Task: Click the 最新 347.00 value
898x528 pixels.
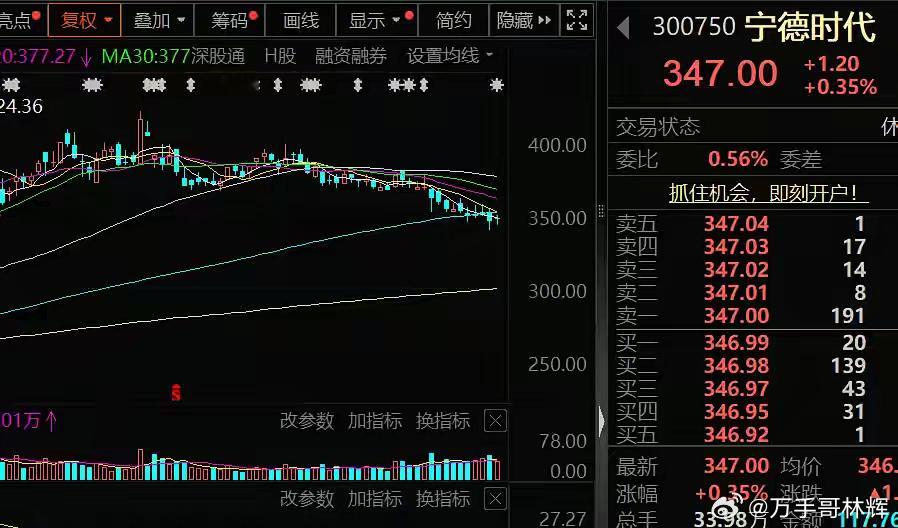Action: [736, 466]
